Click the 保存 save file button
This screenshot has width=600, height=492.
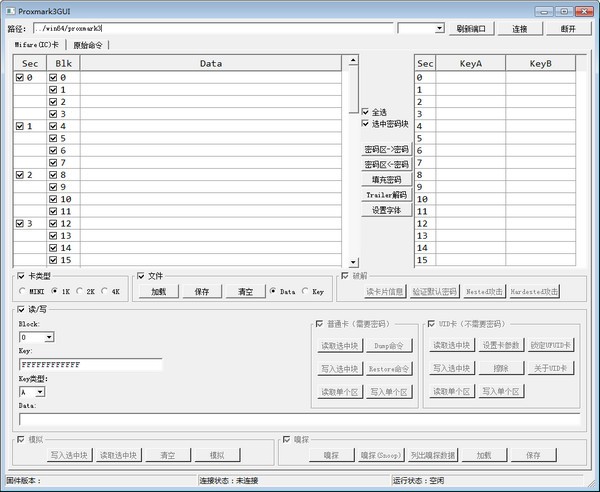[202, 291]
